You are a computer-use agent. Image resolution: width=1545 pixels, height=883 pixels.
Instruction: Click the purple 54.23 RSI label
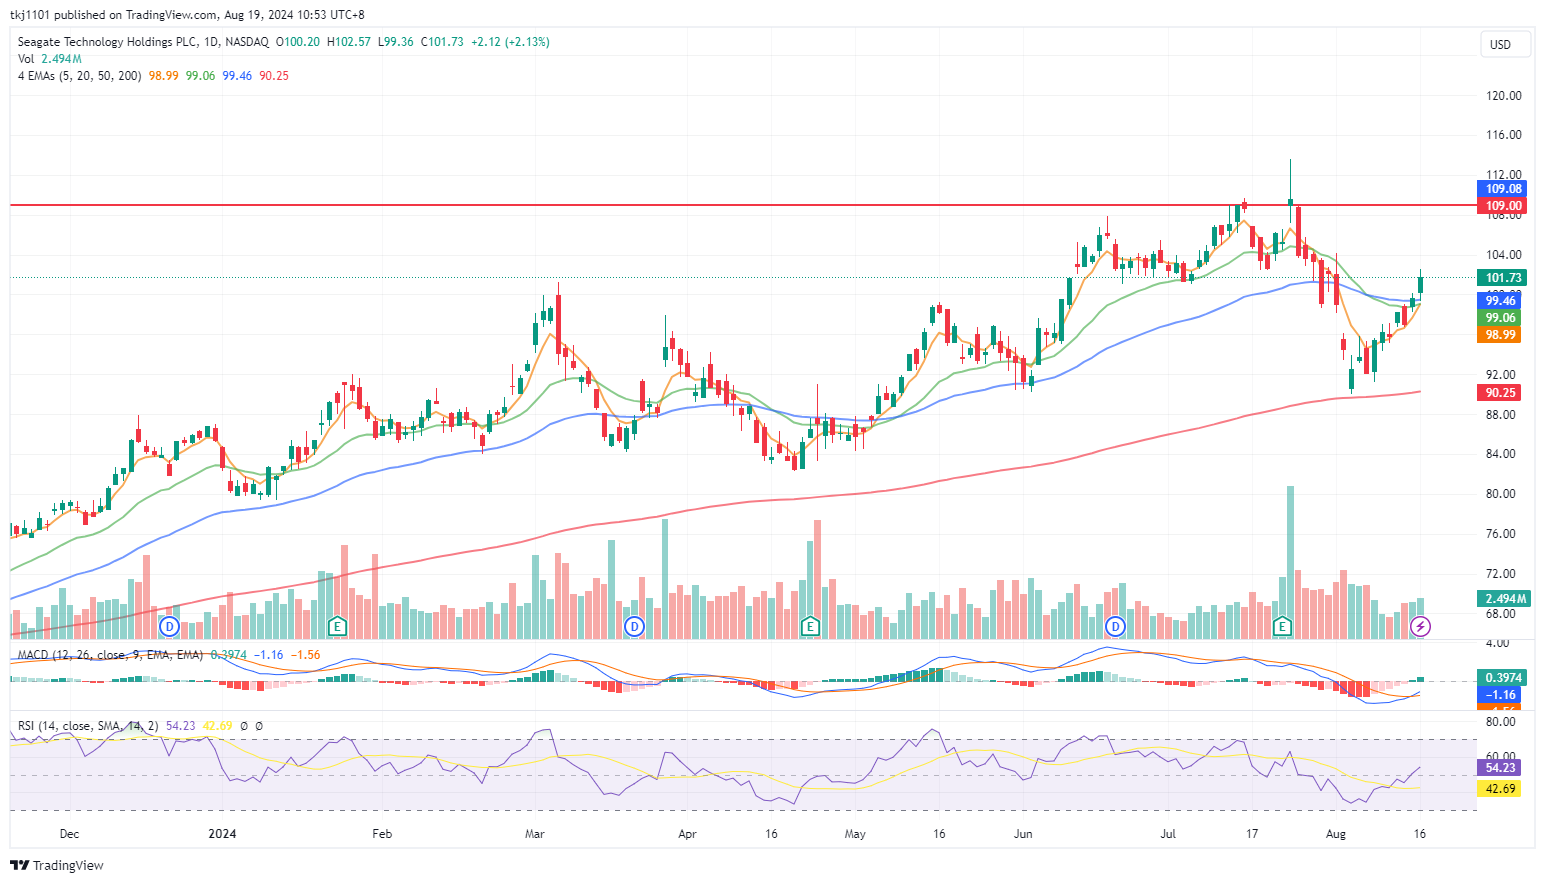pos(1499,768)
